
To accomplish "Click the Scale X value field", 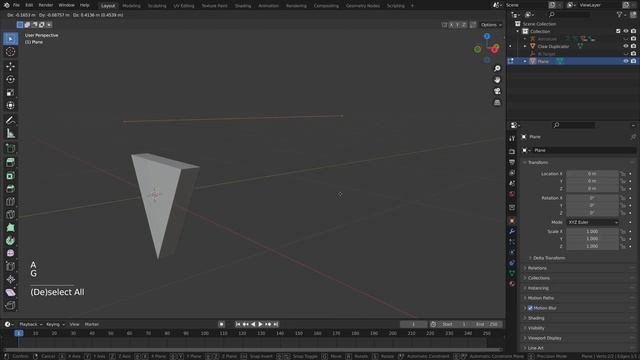I will [592, 231].
